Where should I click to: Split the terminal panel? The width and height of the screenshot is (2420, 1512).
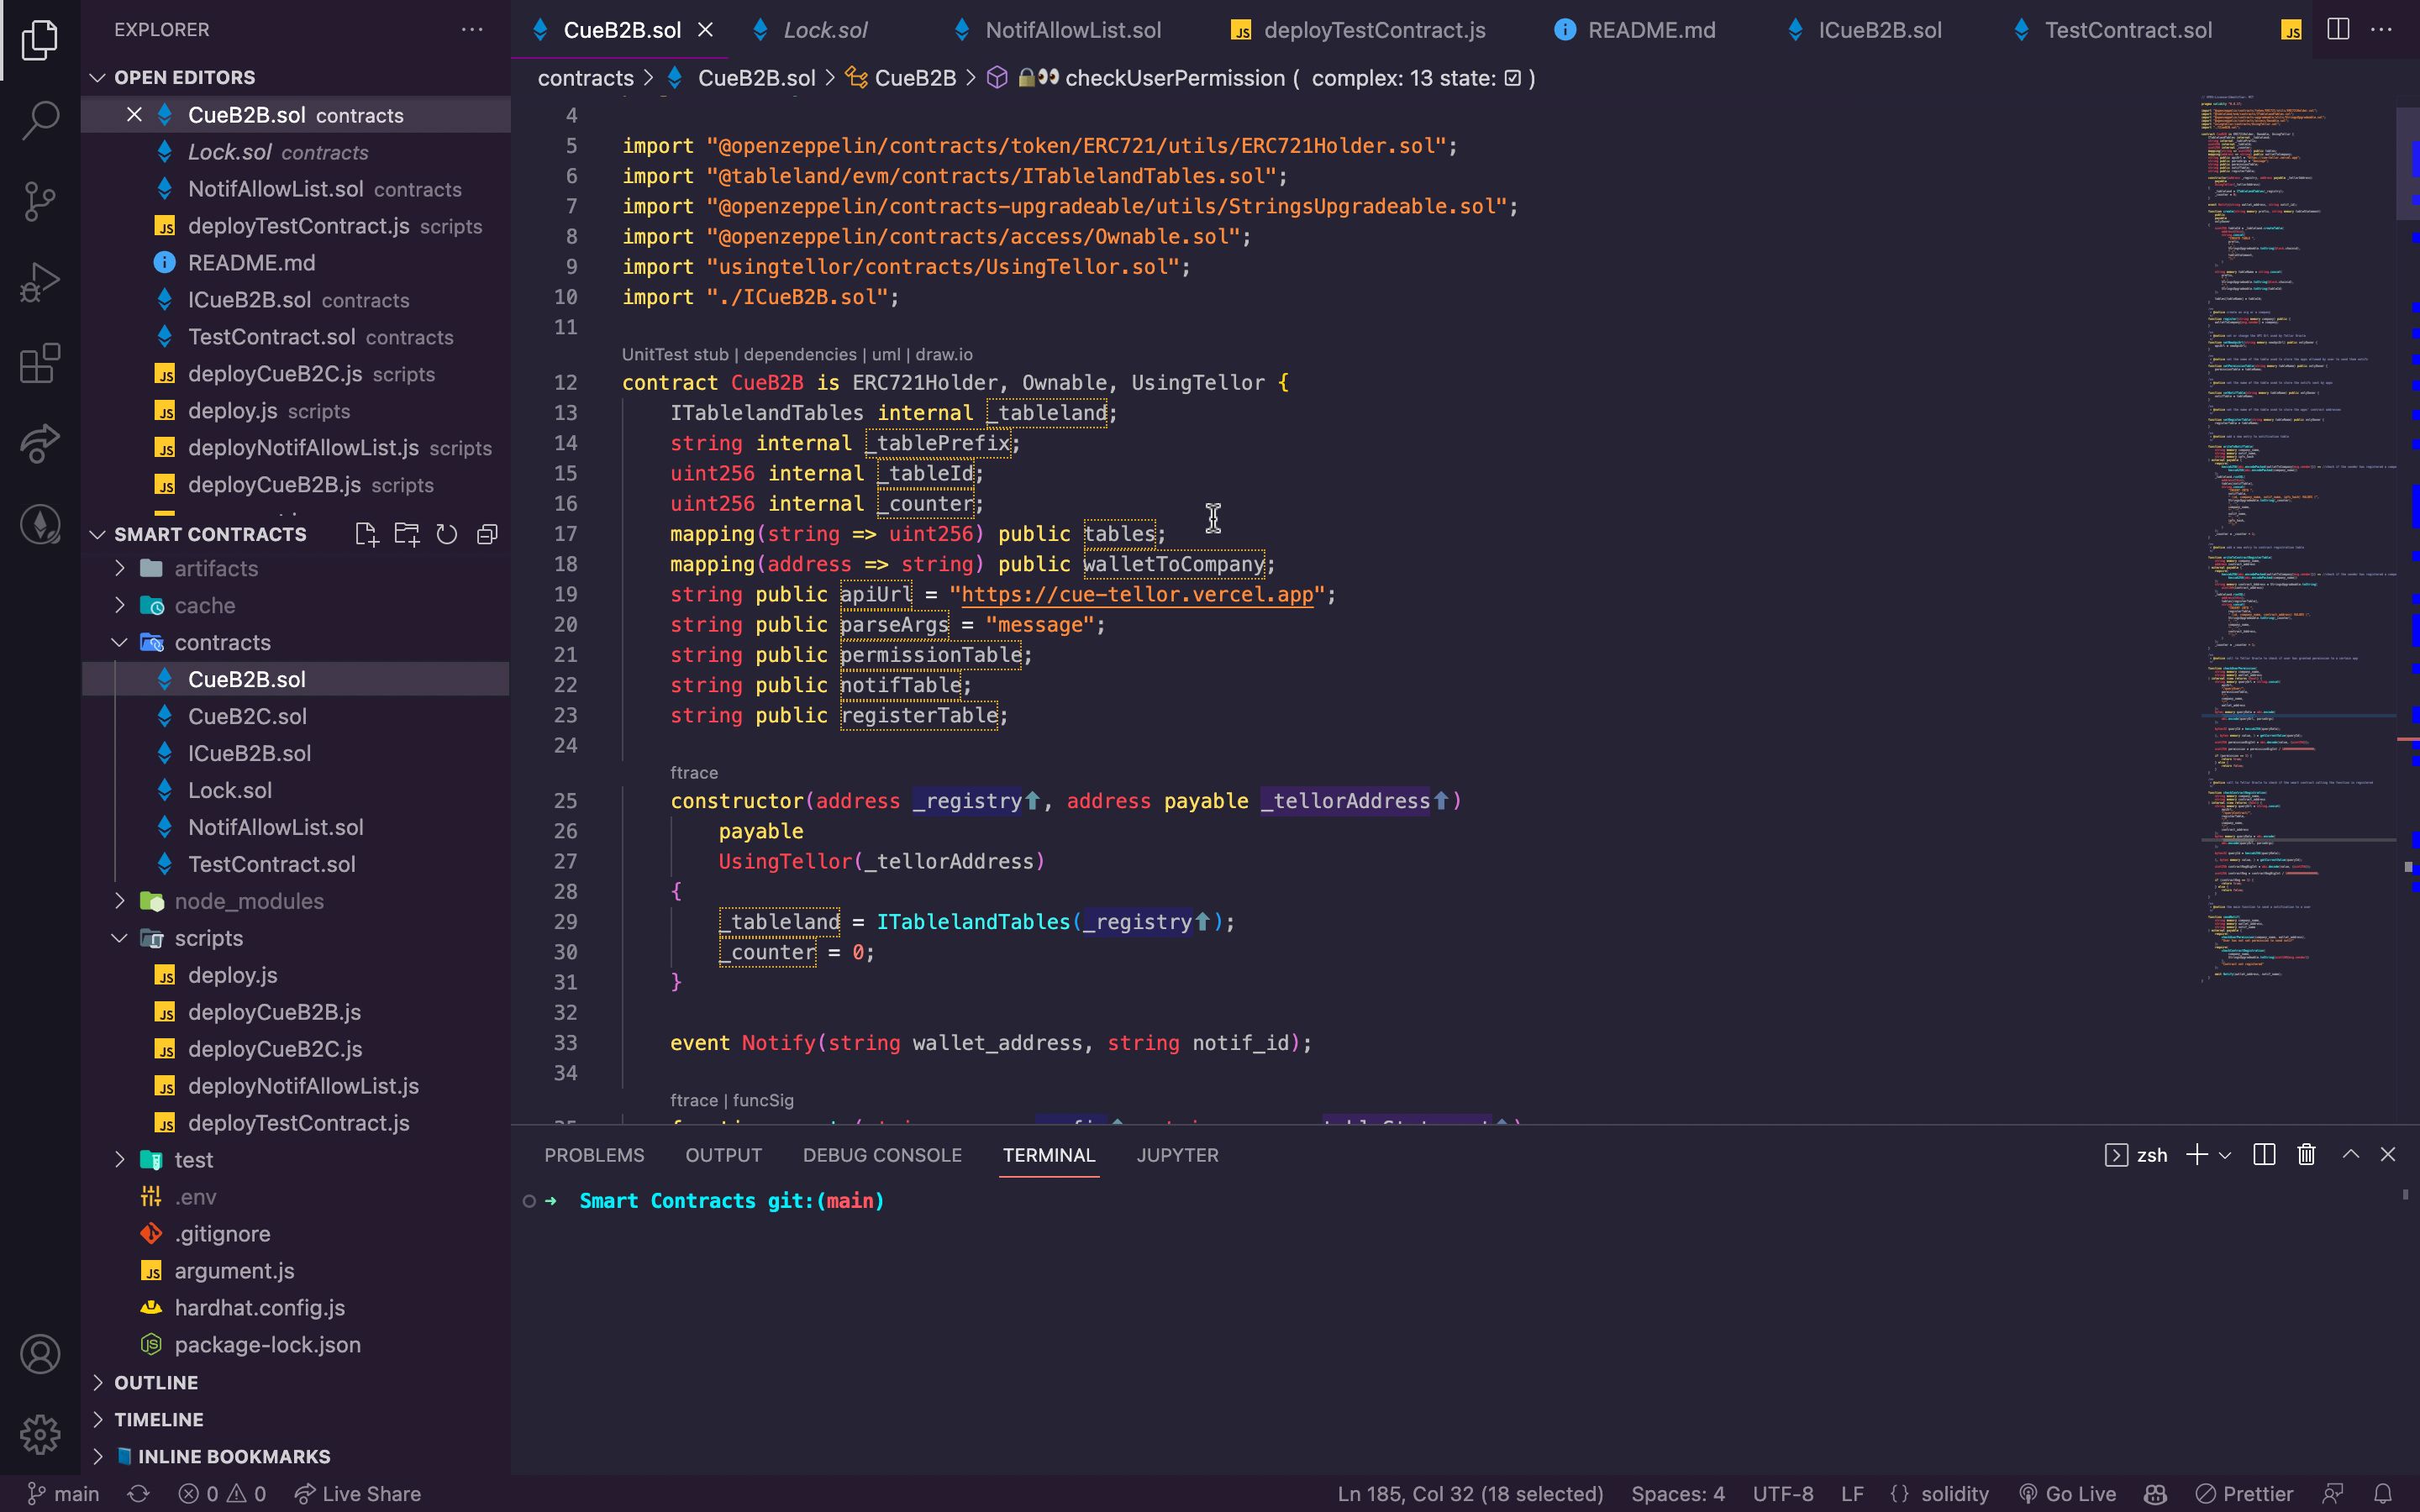2264,1155
